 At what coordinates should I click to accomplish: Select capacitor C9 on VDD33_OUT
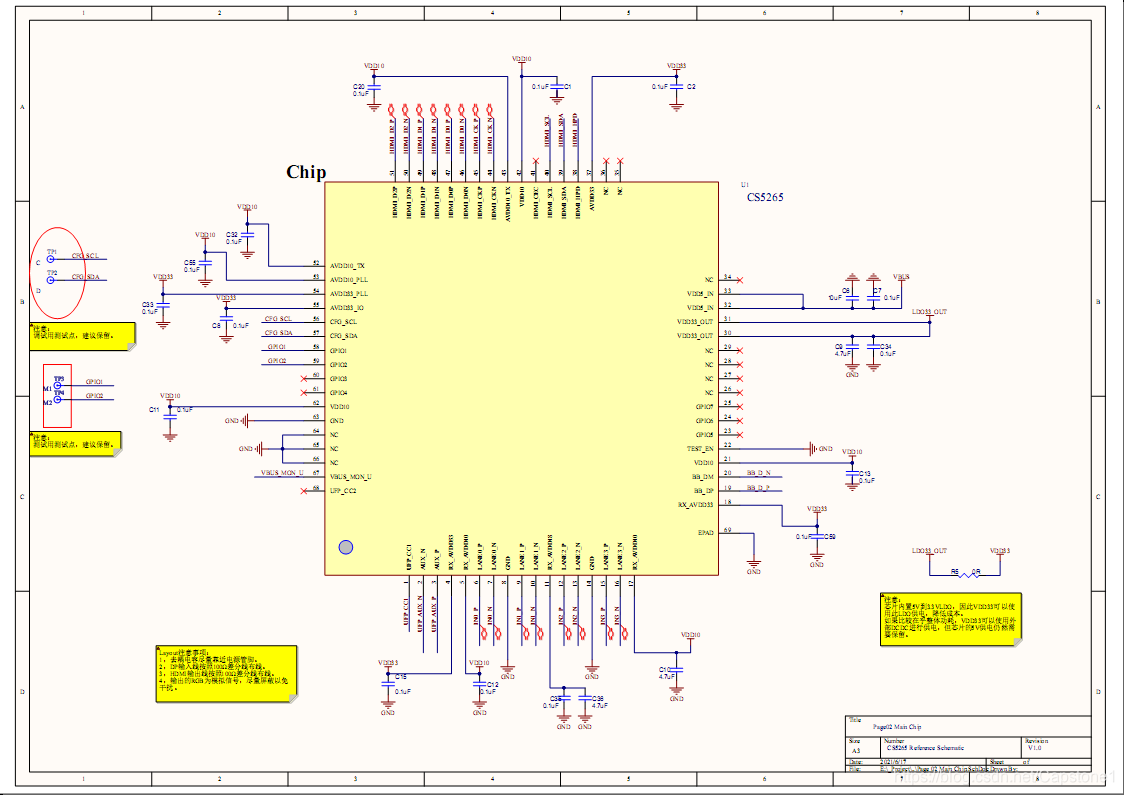(852, 346)
